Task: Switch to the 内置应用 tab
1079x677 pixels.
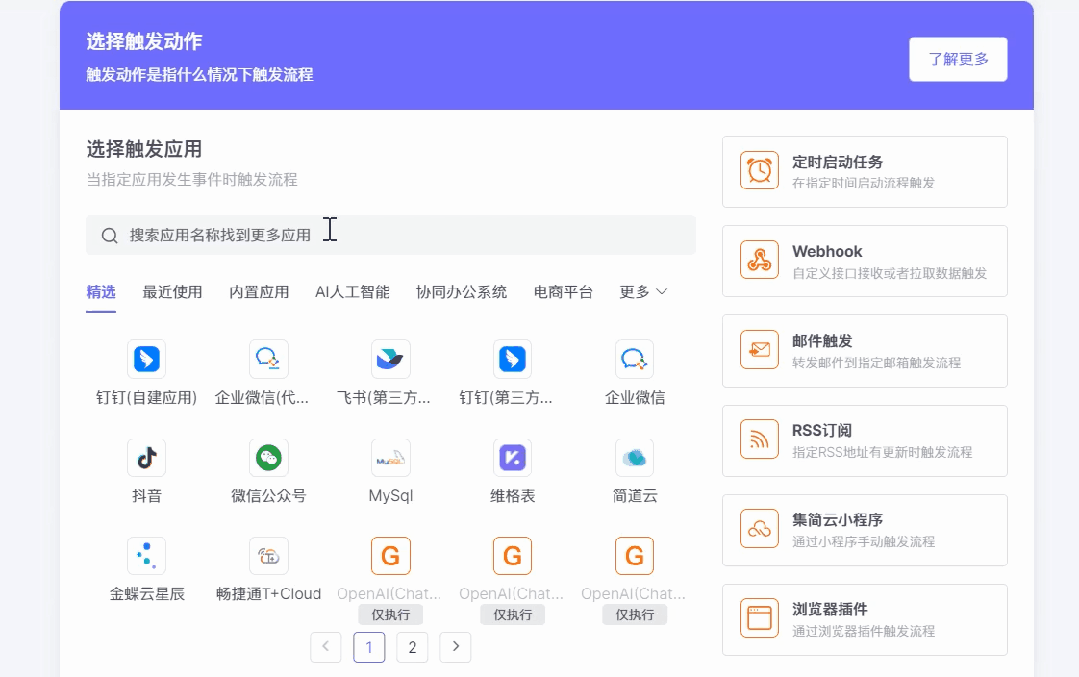Action: [x=259, y=292]
